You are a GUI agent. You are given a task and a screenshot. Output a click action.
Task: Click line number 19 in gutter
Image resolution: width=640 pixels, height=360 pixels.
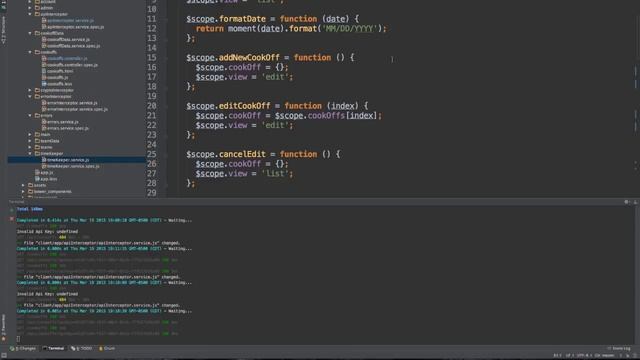click(151, 96)
